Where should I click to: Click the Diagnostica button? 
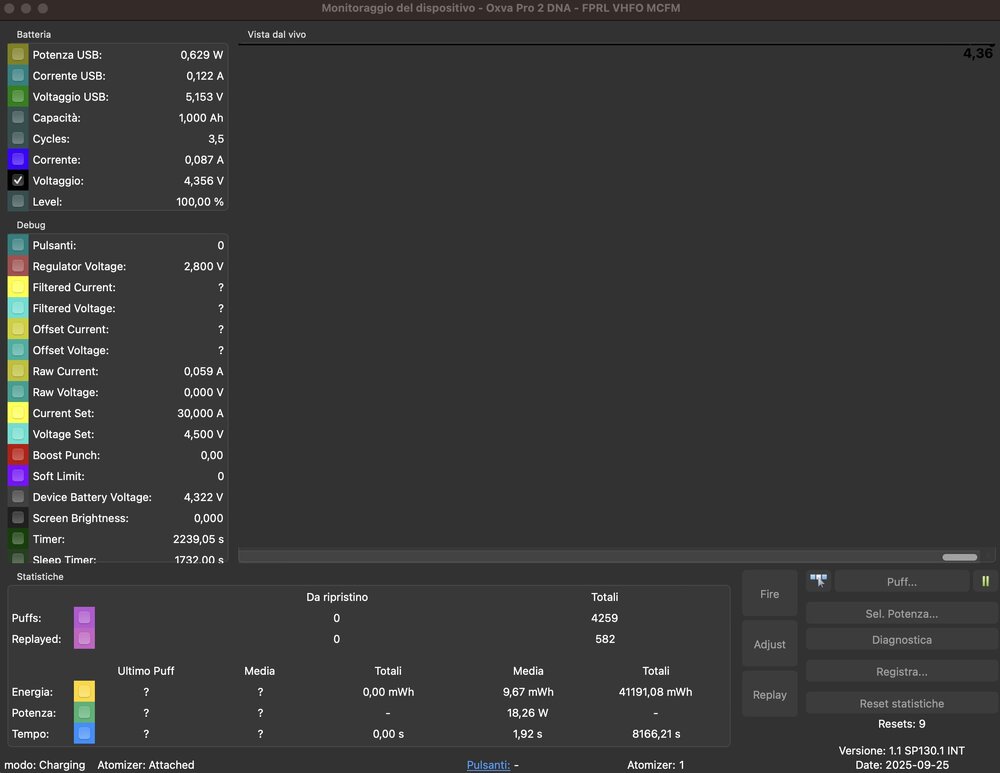(x=901, y=640)
